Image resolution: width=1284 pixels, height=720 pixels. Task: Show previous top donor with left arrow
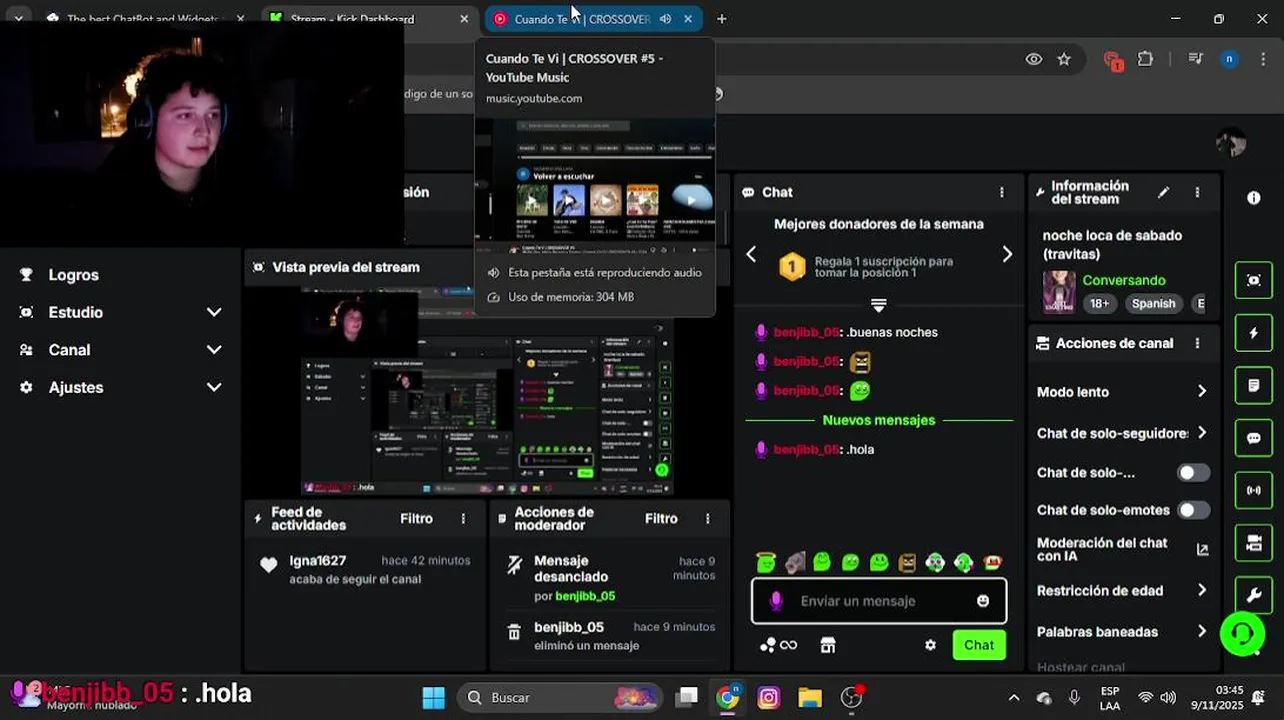click(x=751, y=254)
